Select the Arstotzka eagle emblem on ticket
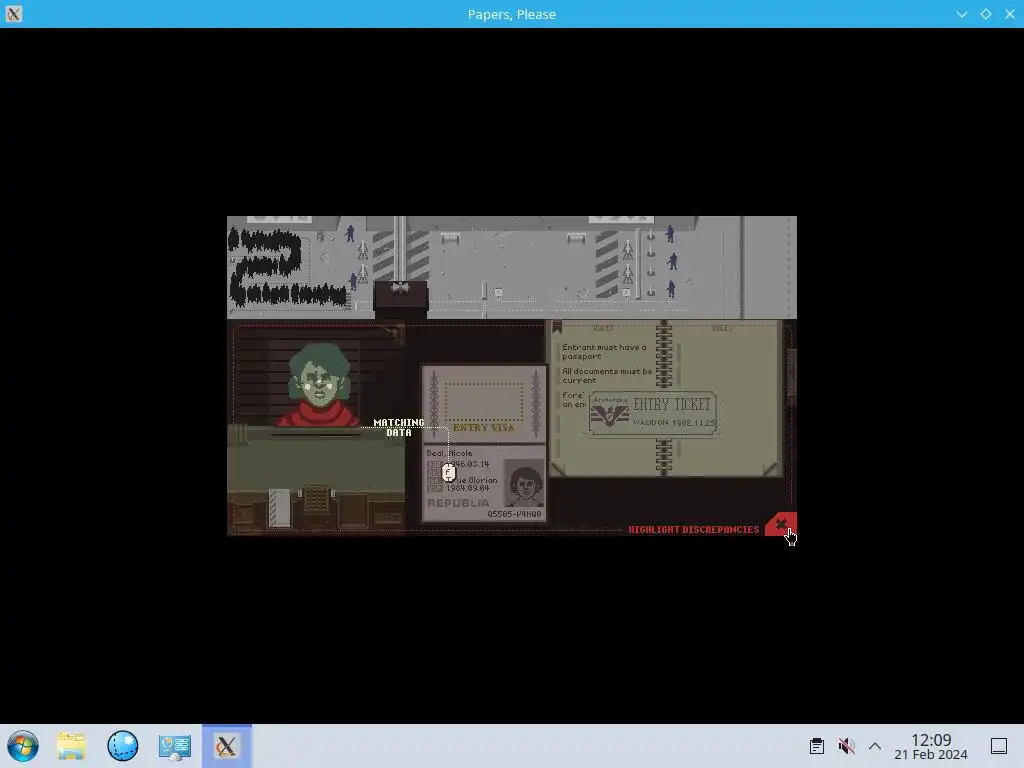Screen dimensions: 1024x768 (609, 415)
